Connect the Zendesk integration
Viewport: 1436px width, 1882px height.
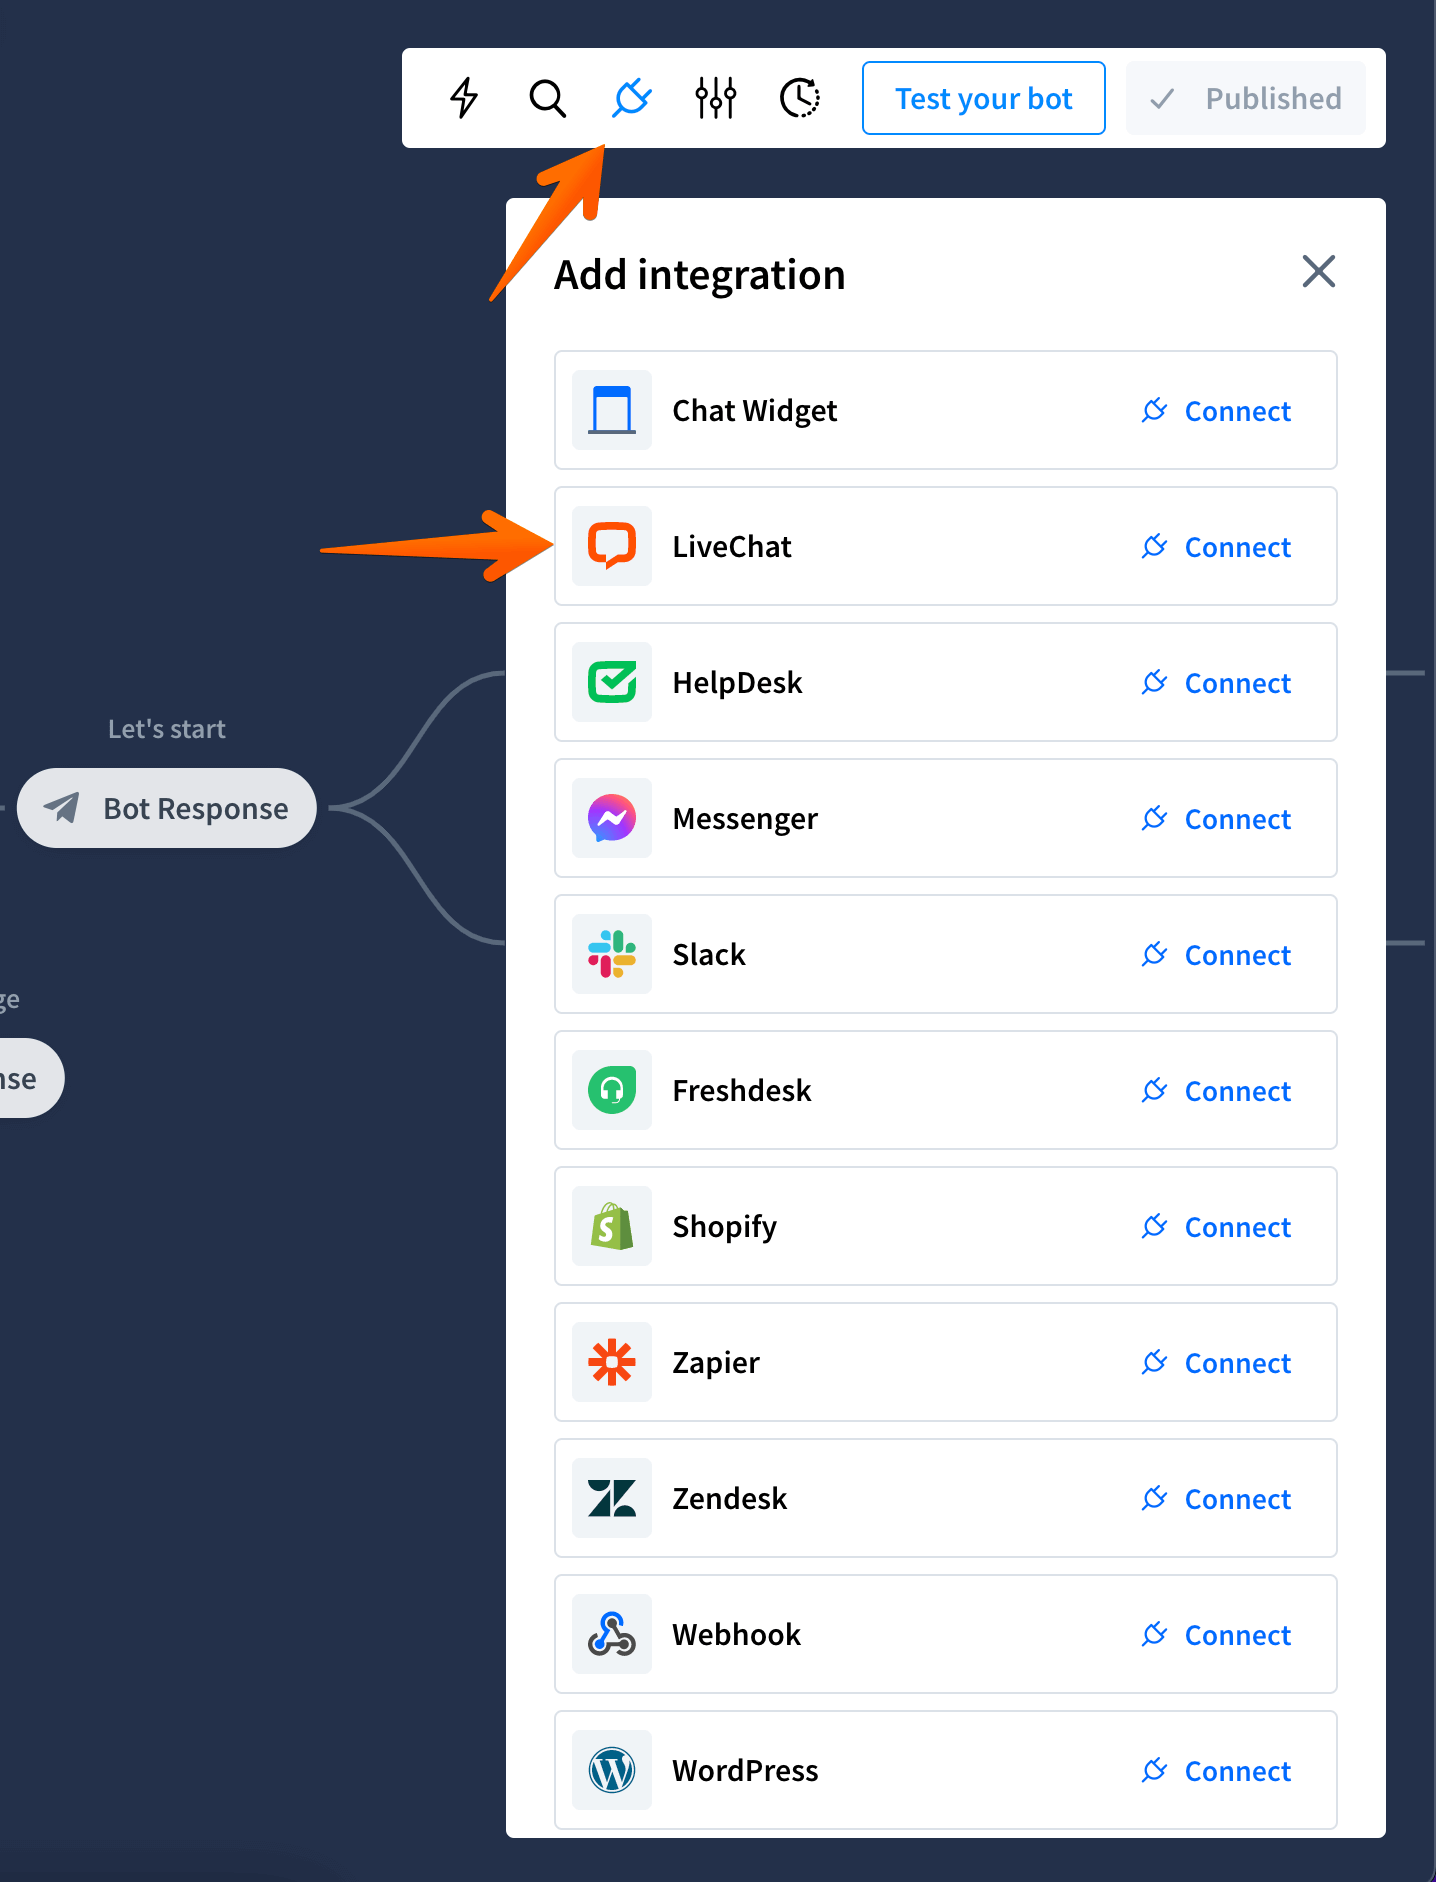coord(1216,1499)
